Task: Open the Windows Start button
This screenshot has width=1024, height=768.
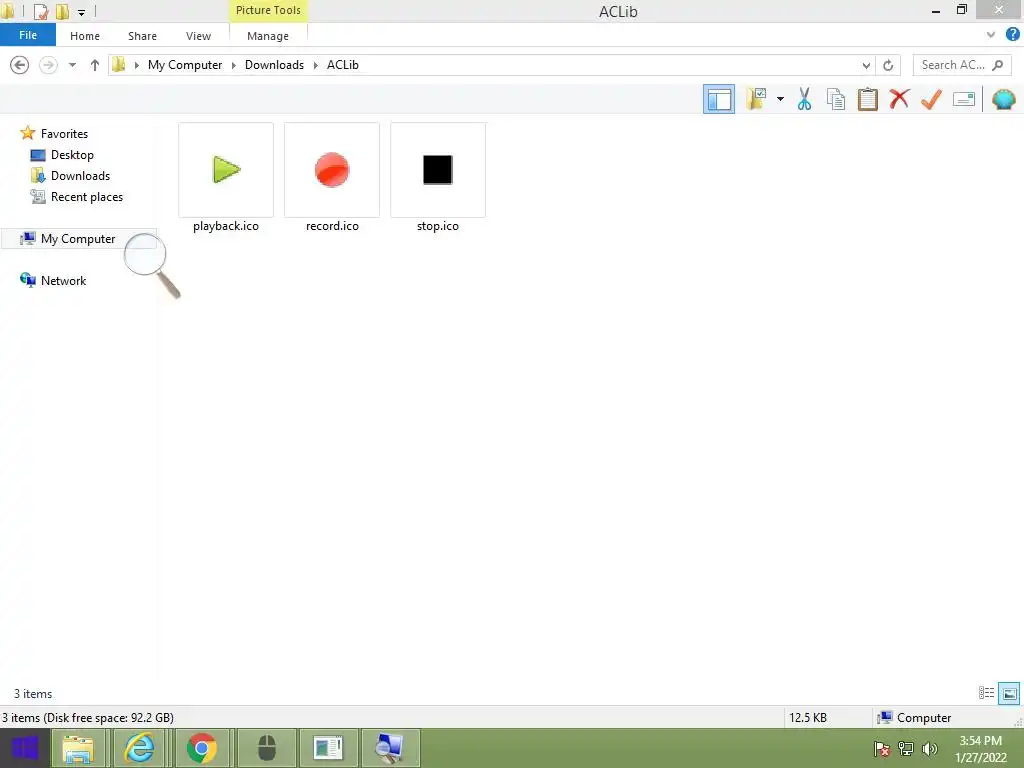Action: point(25,748)
